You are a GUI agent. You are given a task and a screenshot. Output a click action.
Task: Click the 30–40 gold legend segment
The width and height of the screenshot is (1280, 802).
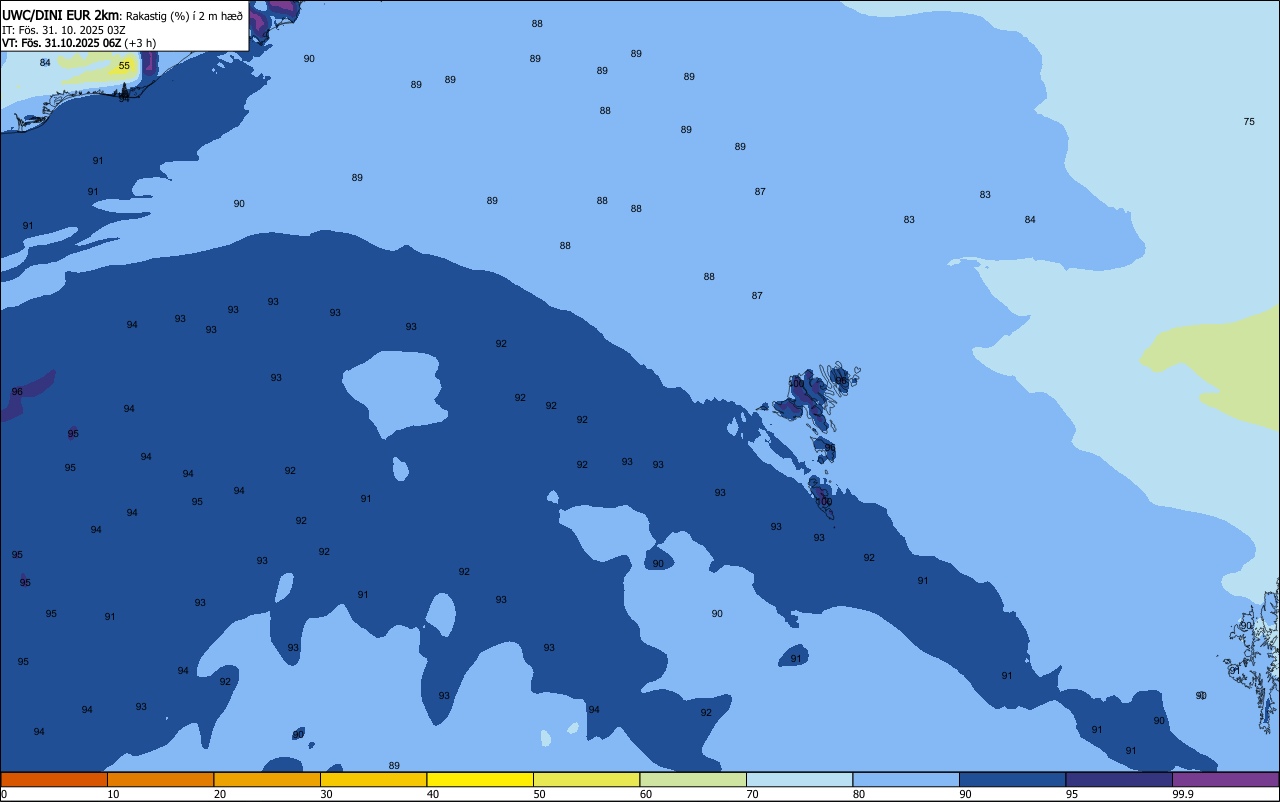[x=373, y=779]
